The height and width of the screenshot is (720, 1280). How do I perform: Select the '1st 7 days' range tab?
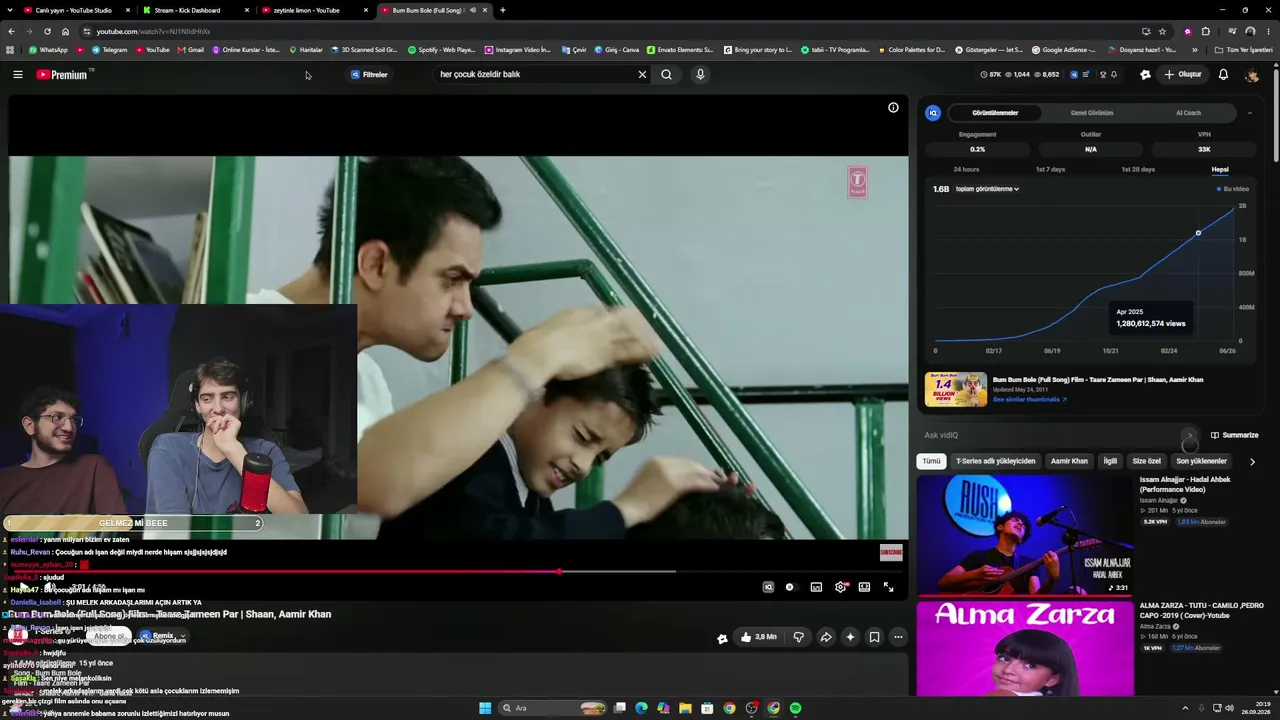pos(1050,169)
